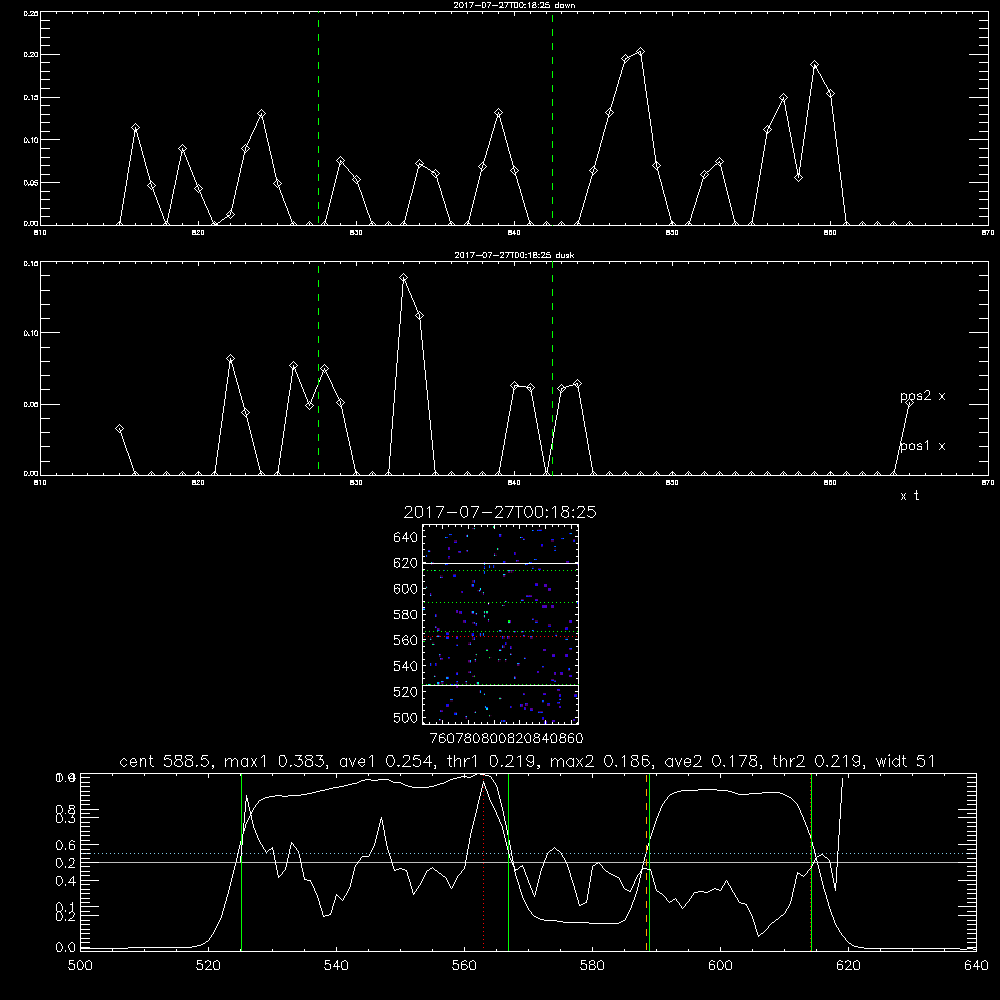Click the right green dashed line in dawn plot
This screenshot has width=1000, height=1000.
552,118
